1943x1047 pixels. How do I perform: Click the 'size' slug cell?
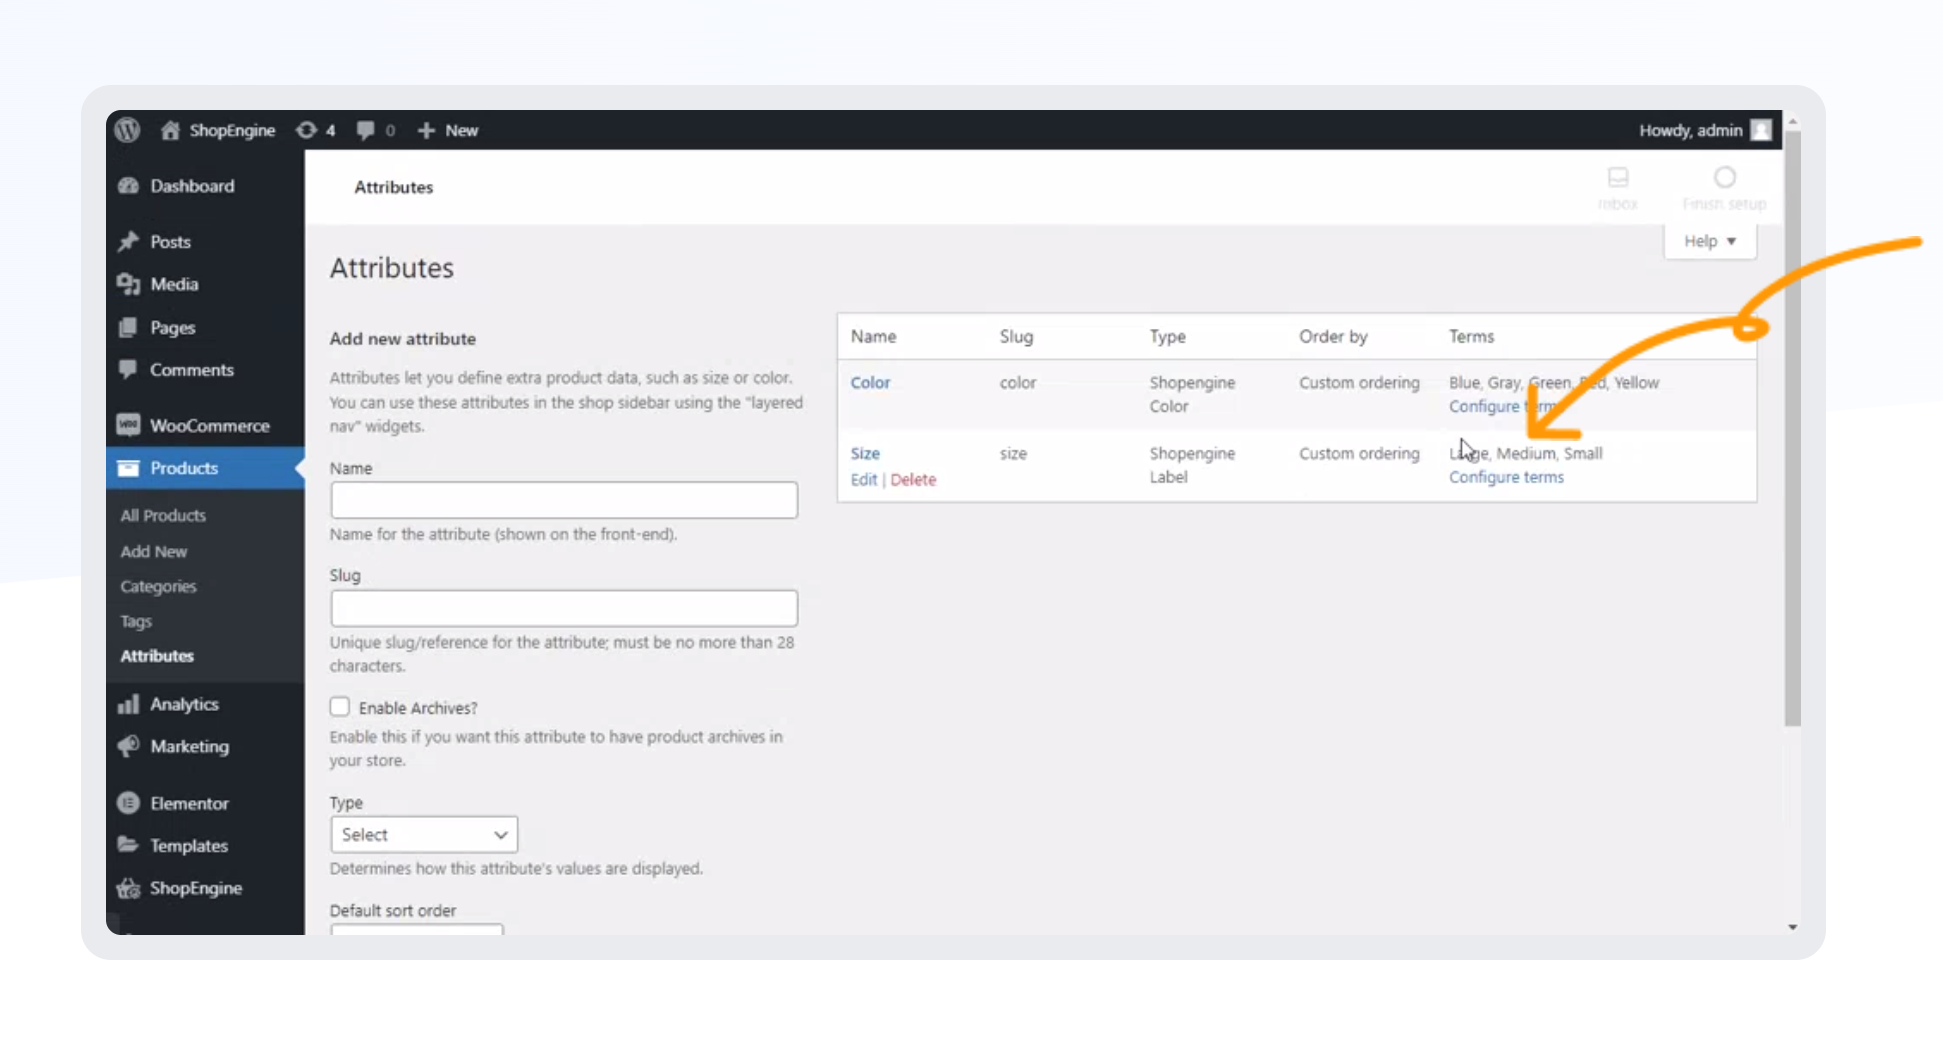tap(1013, 453)
